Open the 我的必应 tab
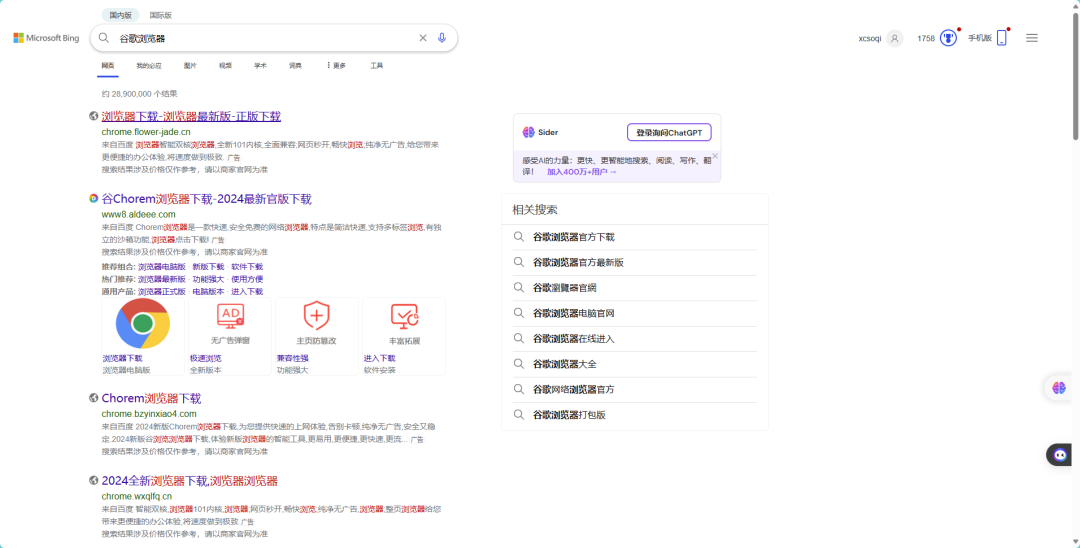Image resolution: width=1080 pixels, height=548 pixels. tap(149, 65)
